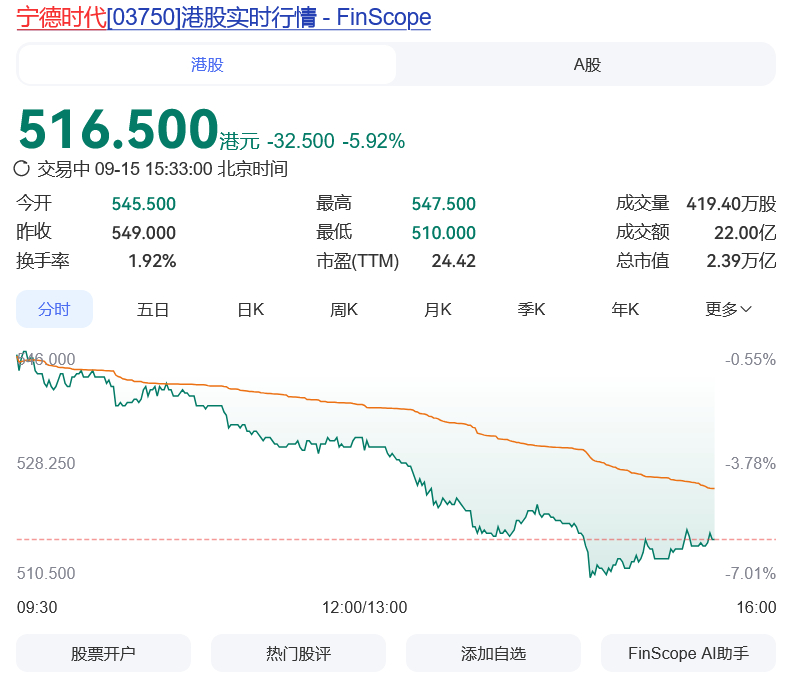Click the 换手率 value 1.92%
This screenshot has width=808, height=681.
coord(152,261)
